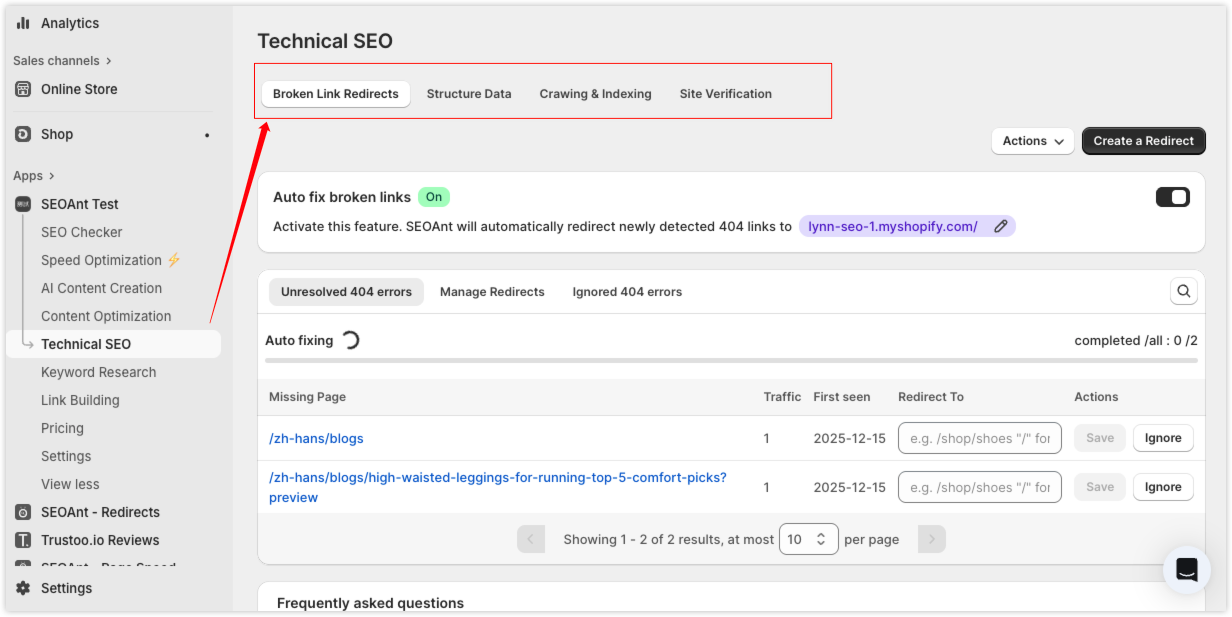Open the Settings gear icon at bottom
The height and width of the screenshot is (617, 1232).
[x=23, y=588]
